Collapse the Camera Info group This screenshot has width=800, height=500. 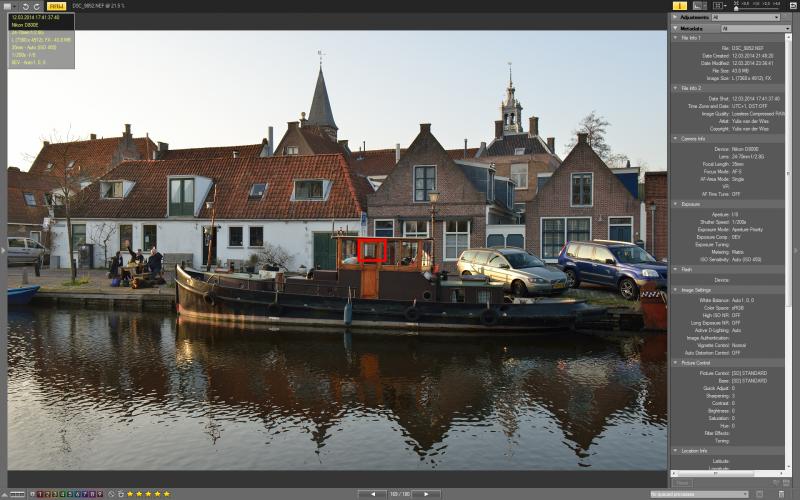pyautogui.click(x=676, y=139)
